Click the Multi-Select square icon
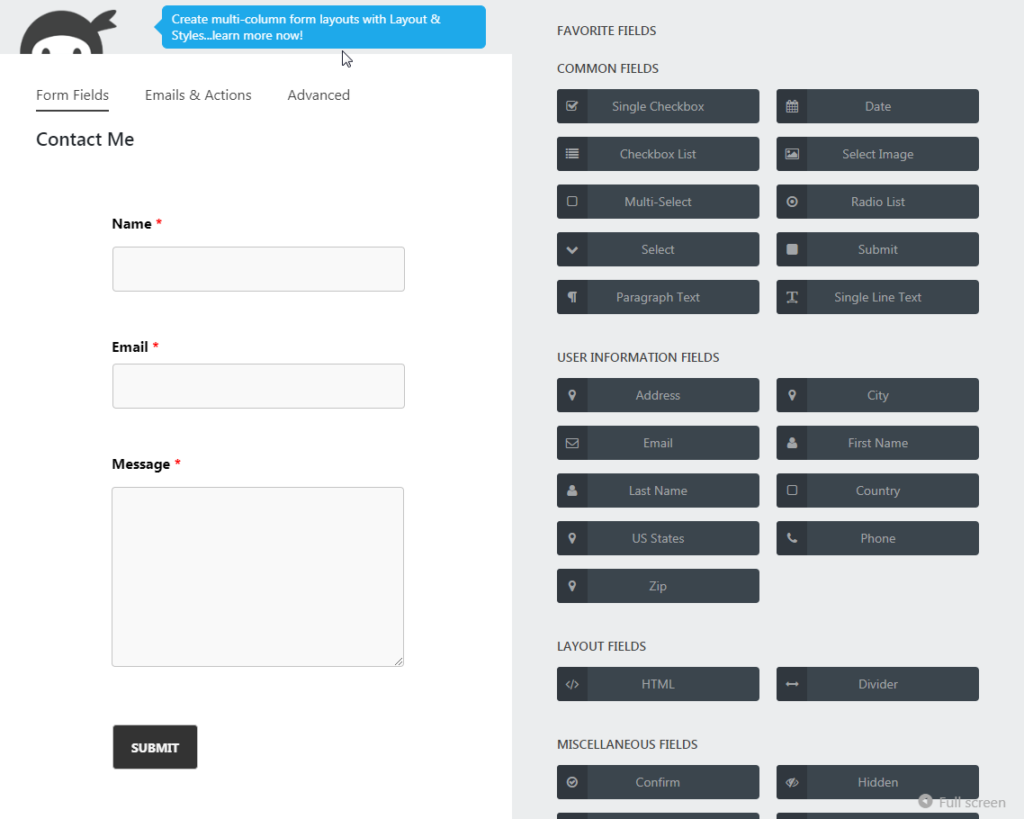Image resolution: width=1024 pixels, height=819 pixels. (572, 201)
